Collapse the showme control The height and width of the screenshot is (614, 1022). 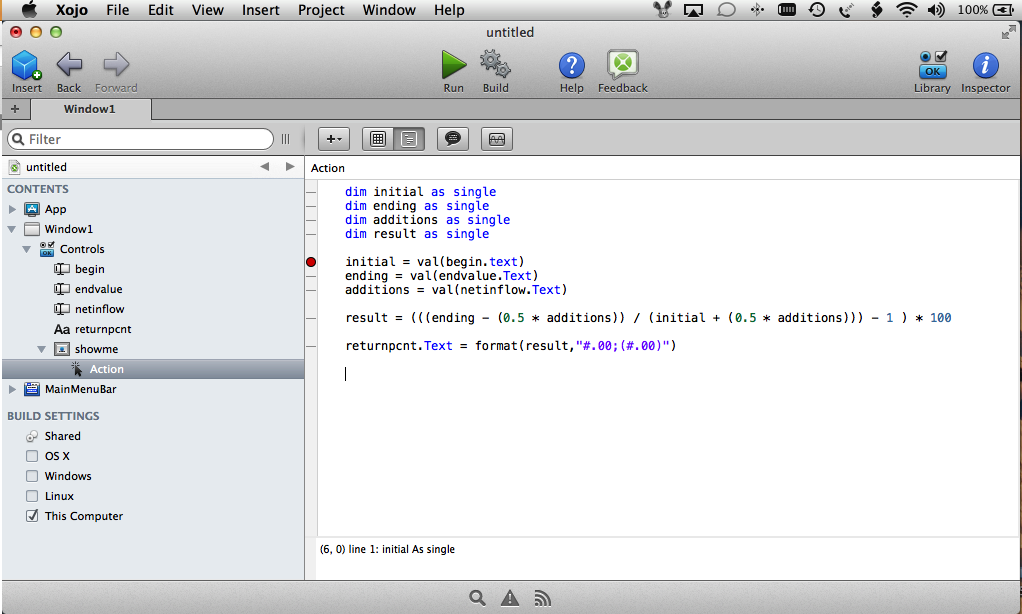click(42, 349)
